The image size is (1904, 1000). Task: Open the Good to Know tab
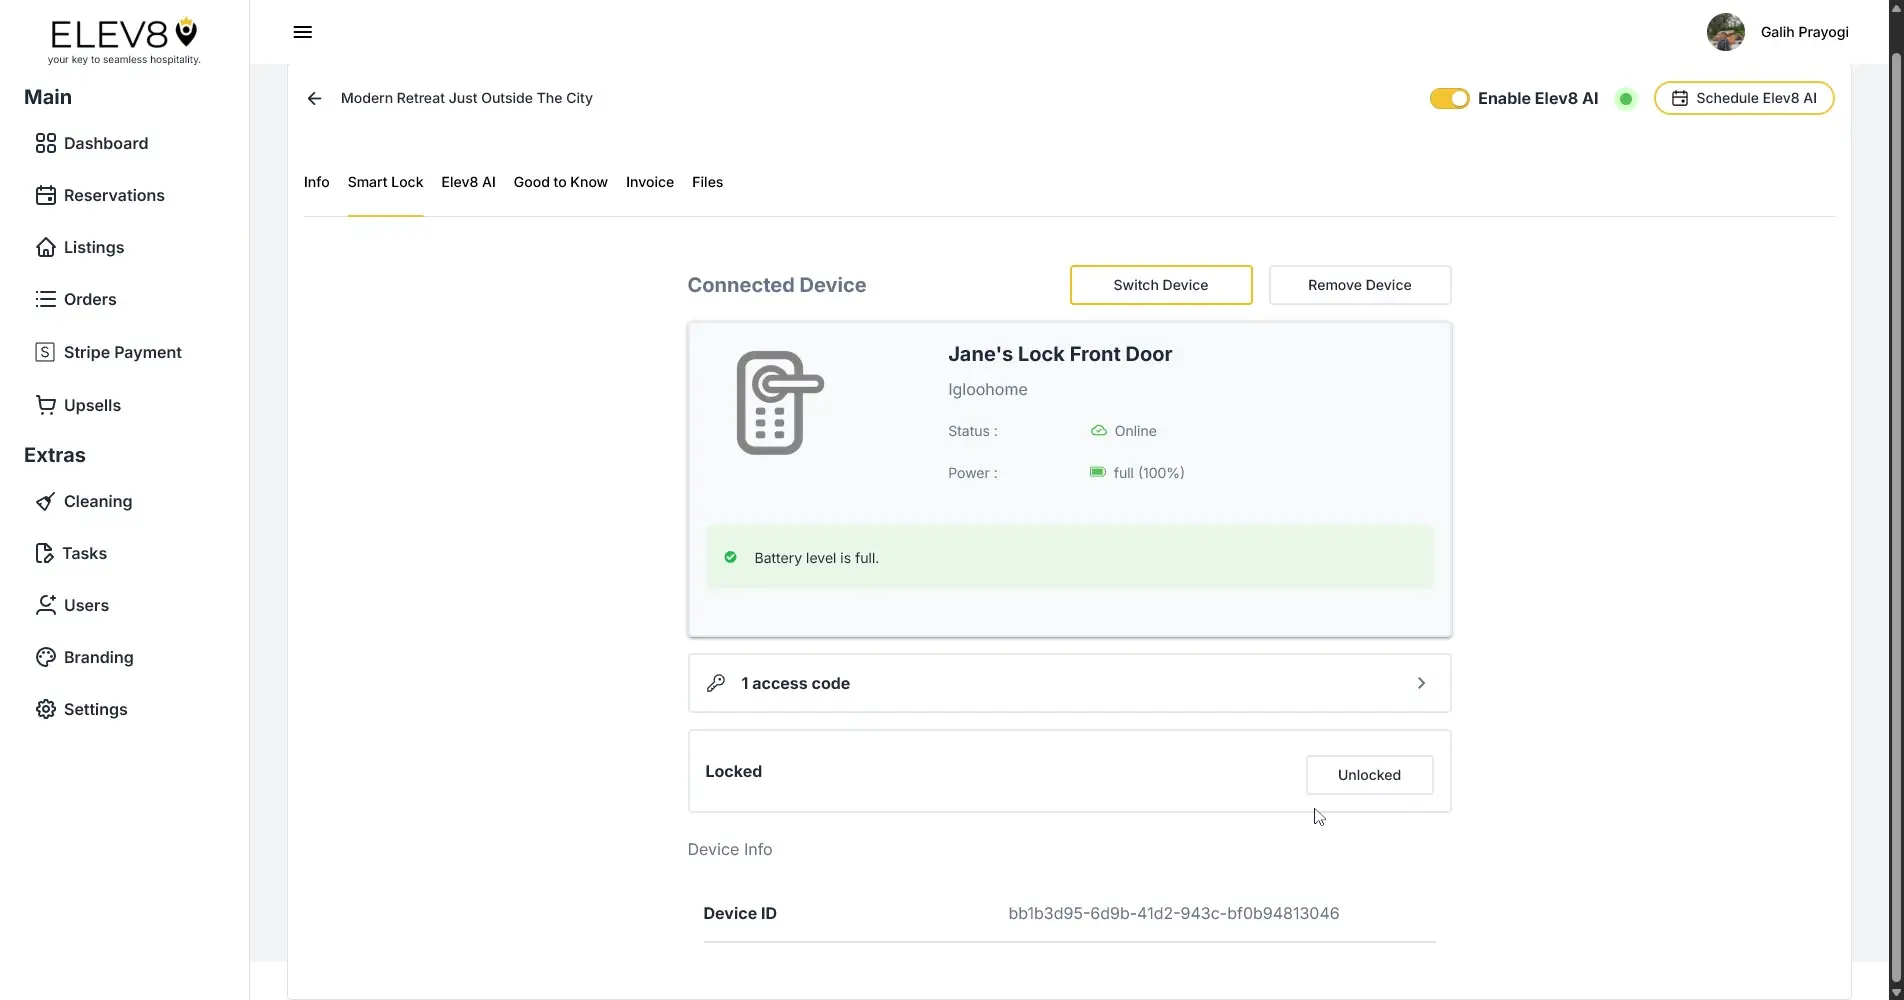pyautogui.click(x=560, y=182)
